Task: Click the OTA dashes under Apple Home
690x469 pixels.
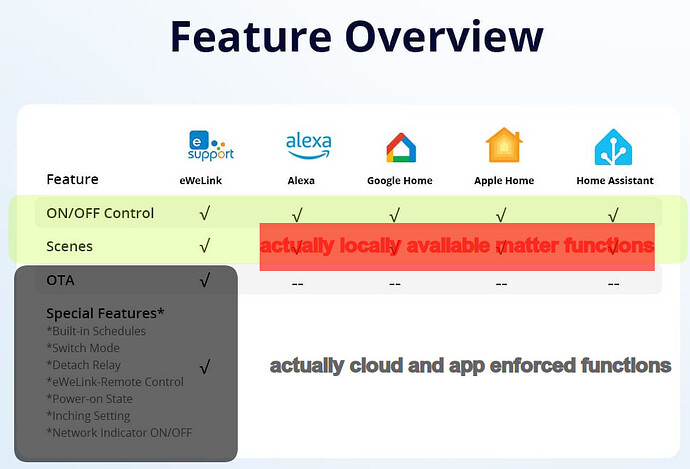Action: tap(501, 284)
